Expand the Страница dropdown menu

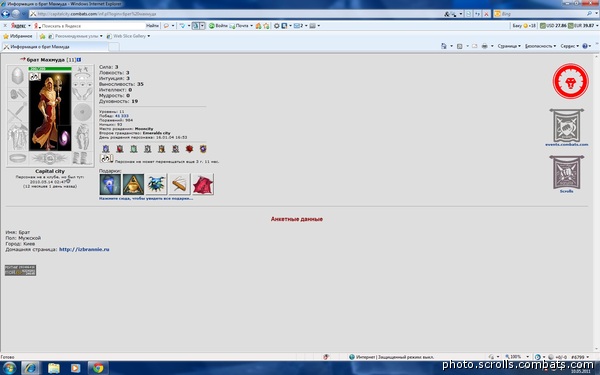pyautogui.click(x=509, y=46)
